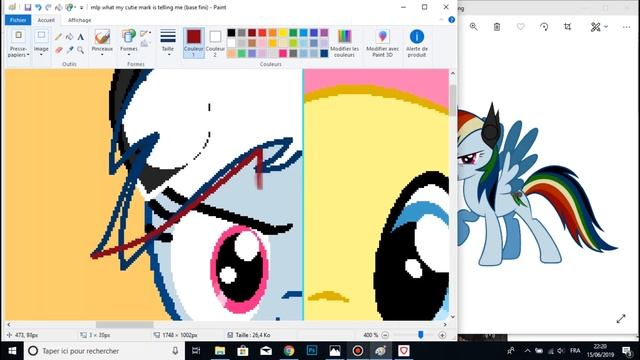Open the Microsoft Store taskbar icon
This screenshot has height=360, width=640.
coord(243,351)
